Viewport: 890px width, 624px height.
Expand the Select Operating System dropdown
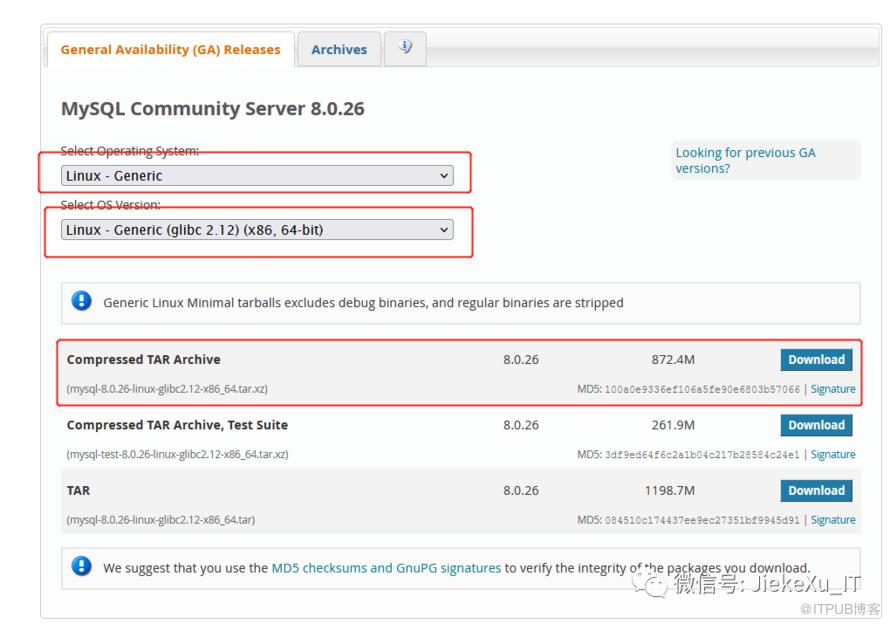[x=257, y=176]
